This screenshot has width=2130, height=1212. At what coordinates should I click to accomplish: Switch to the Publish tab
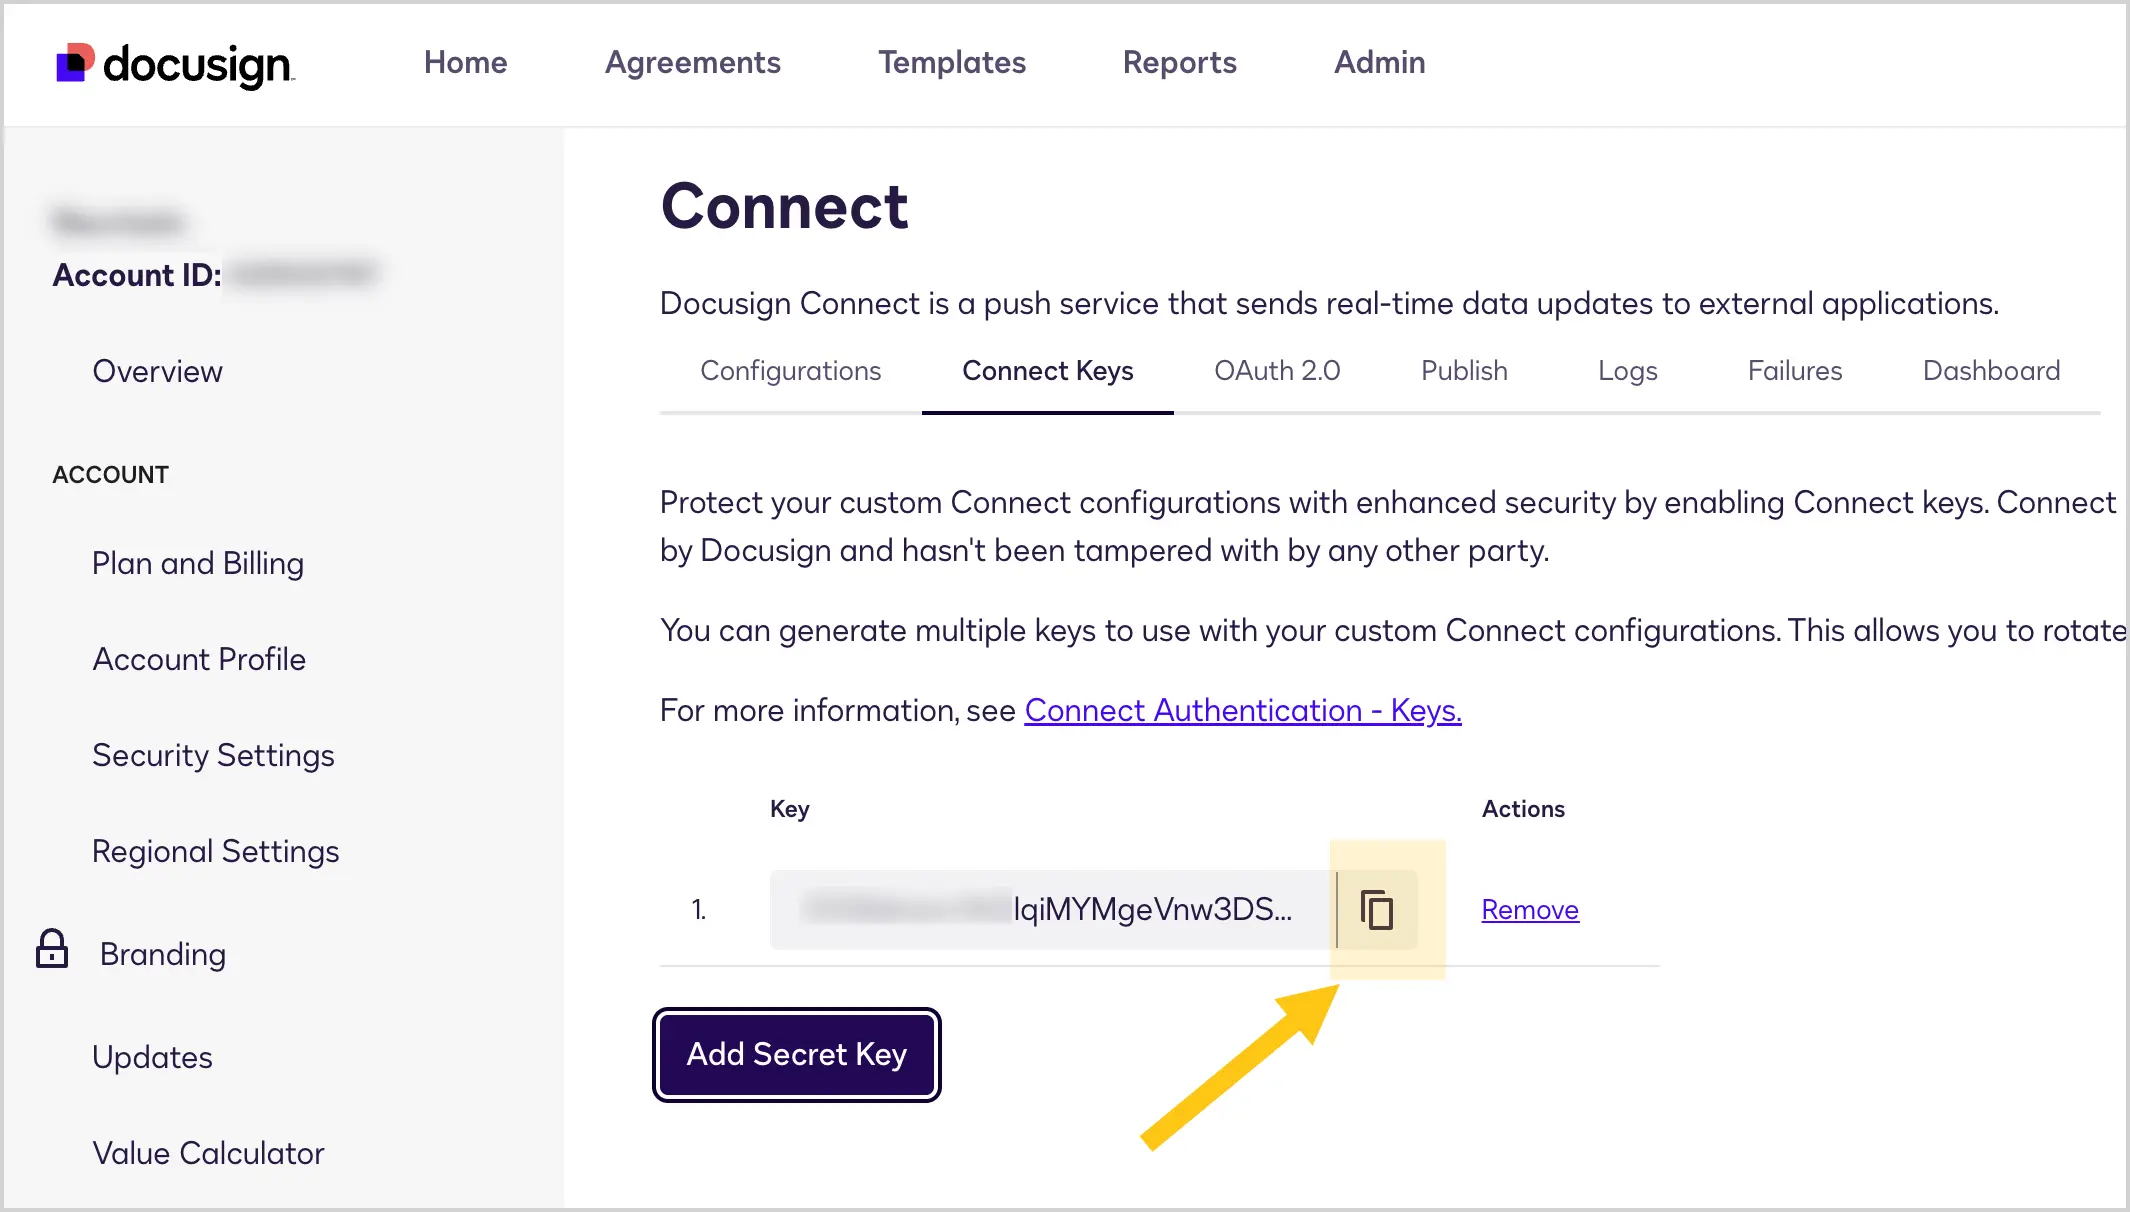tap(1464, 371)
